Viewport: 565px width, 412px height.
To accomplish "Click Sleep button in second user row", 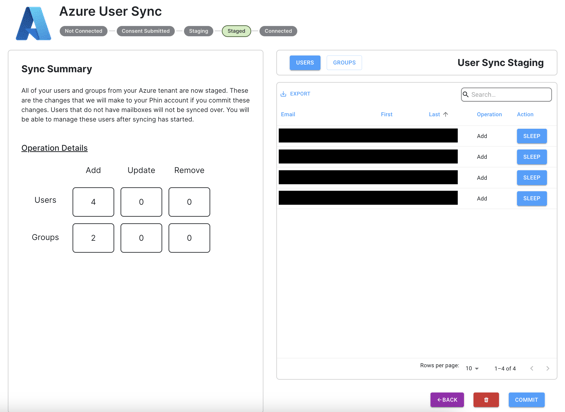I will (531, 157).
